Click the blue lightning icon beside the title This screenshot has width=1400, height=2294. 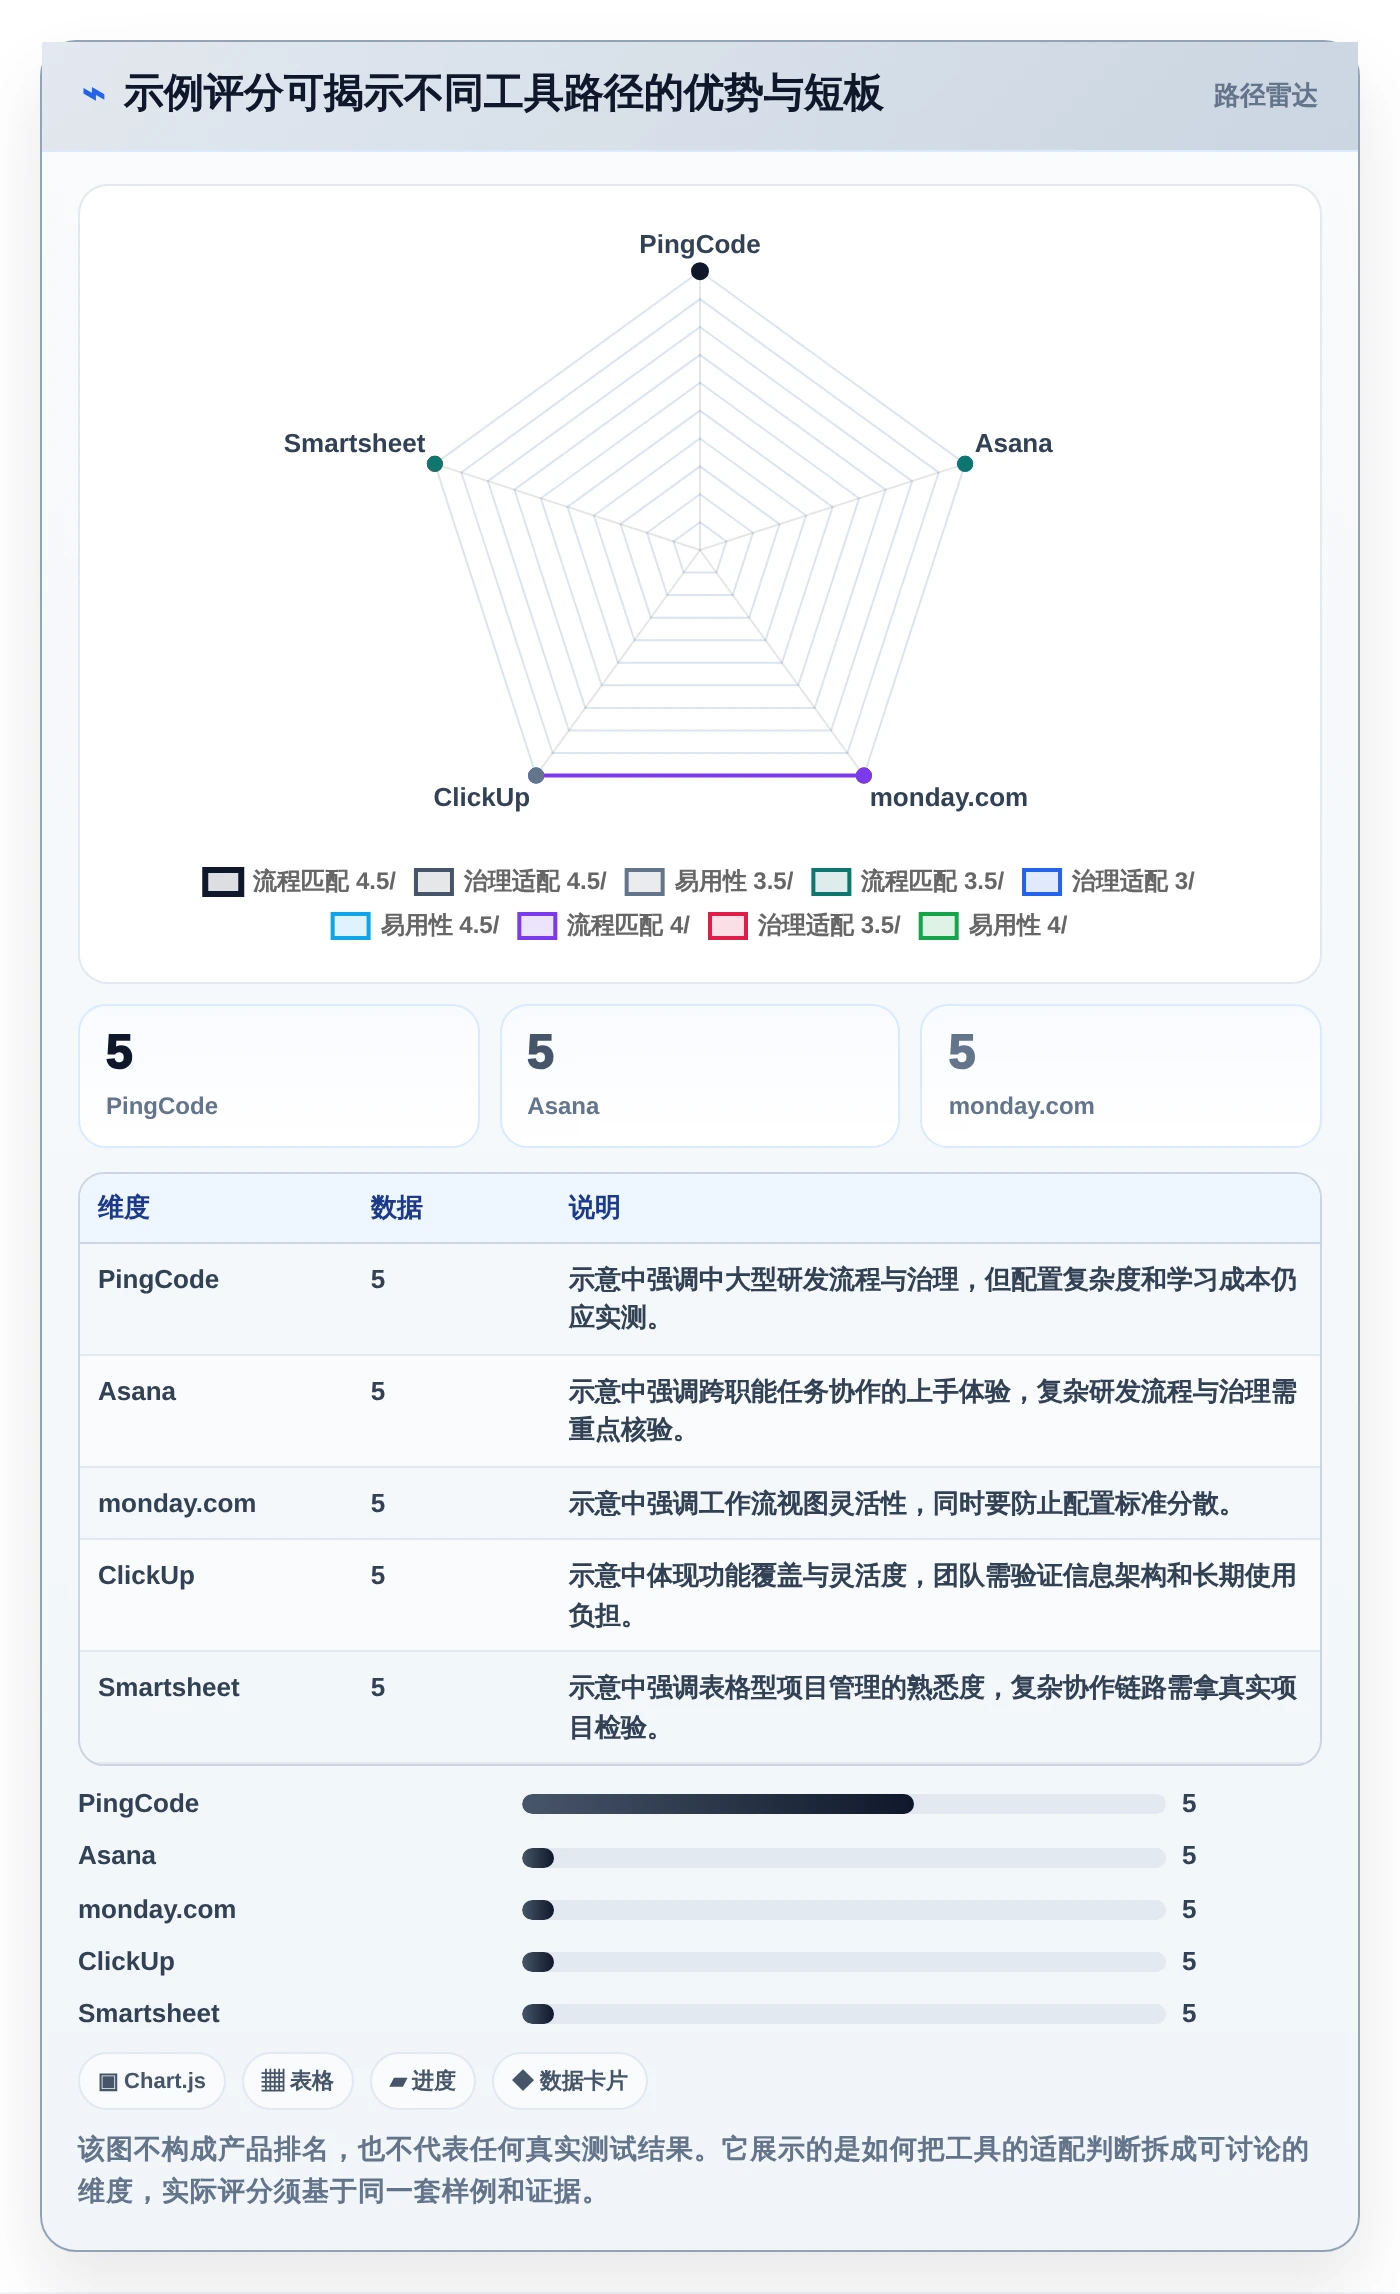click(94, 94)
